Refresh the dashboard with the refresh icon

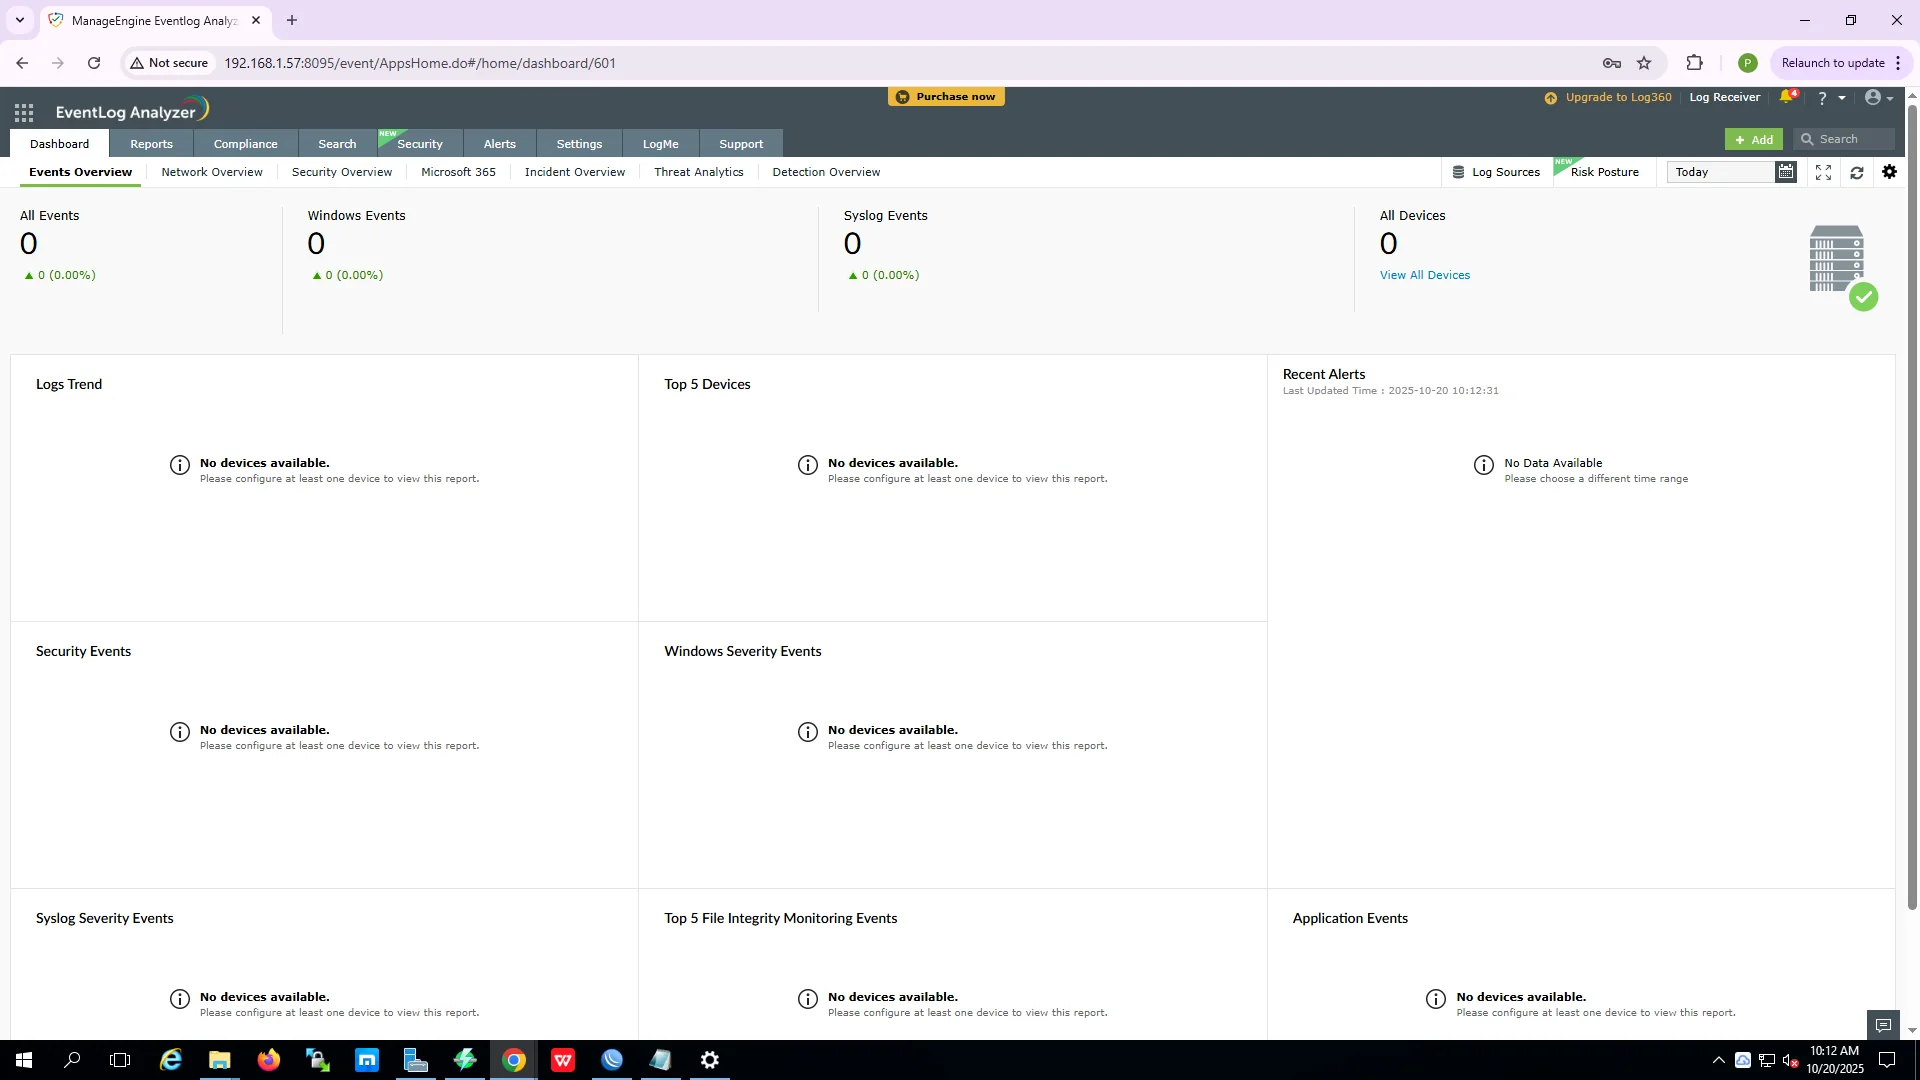[1857, 172]
